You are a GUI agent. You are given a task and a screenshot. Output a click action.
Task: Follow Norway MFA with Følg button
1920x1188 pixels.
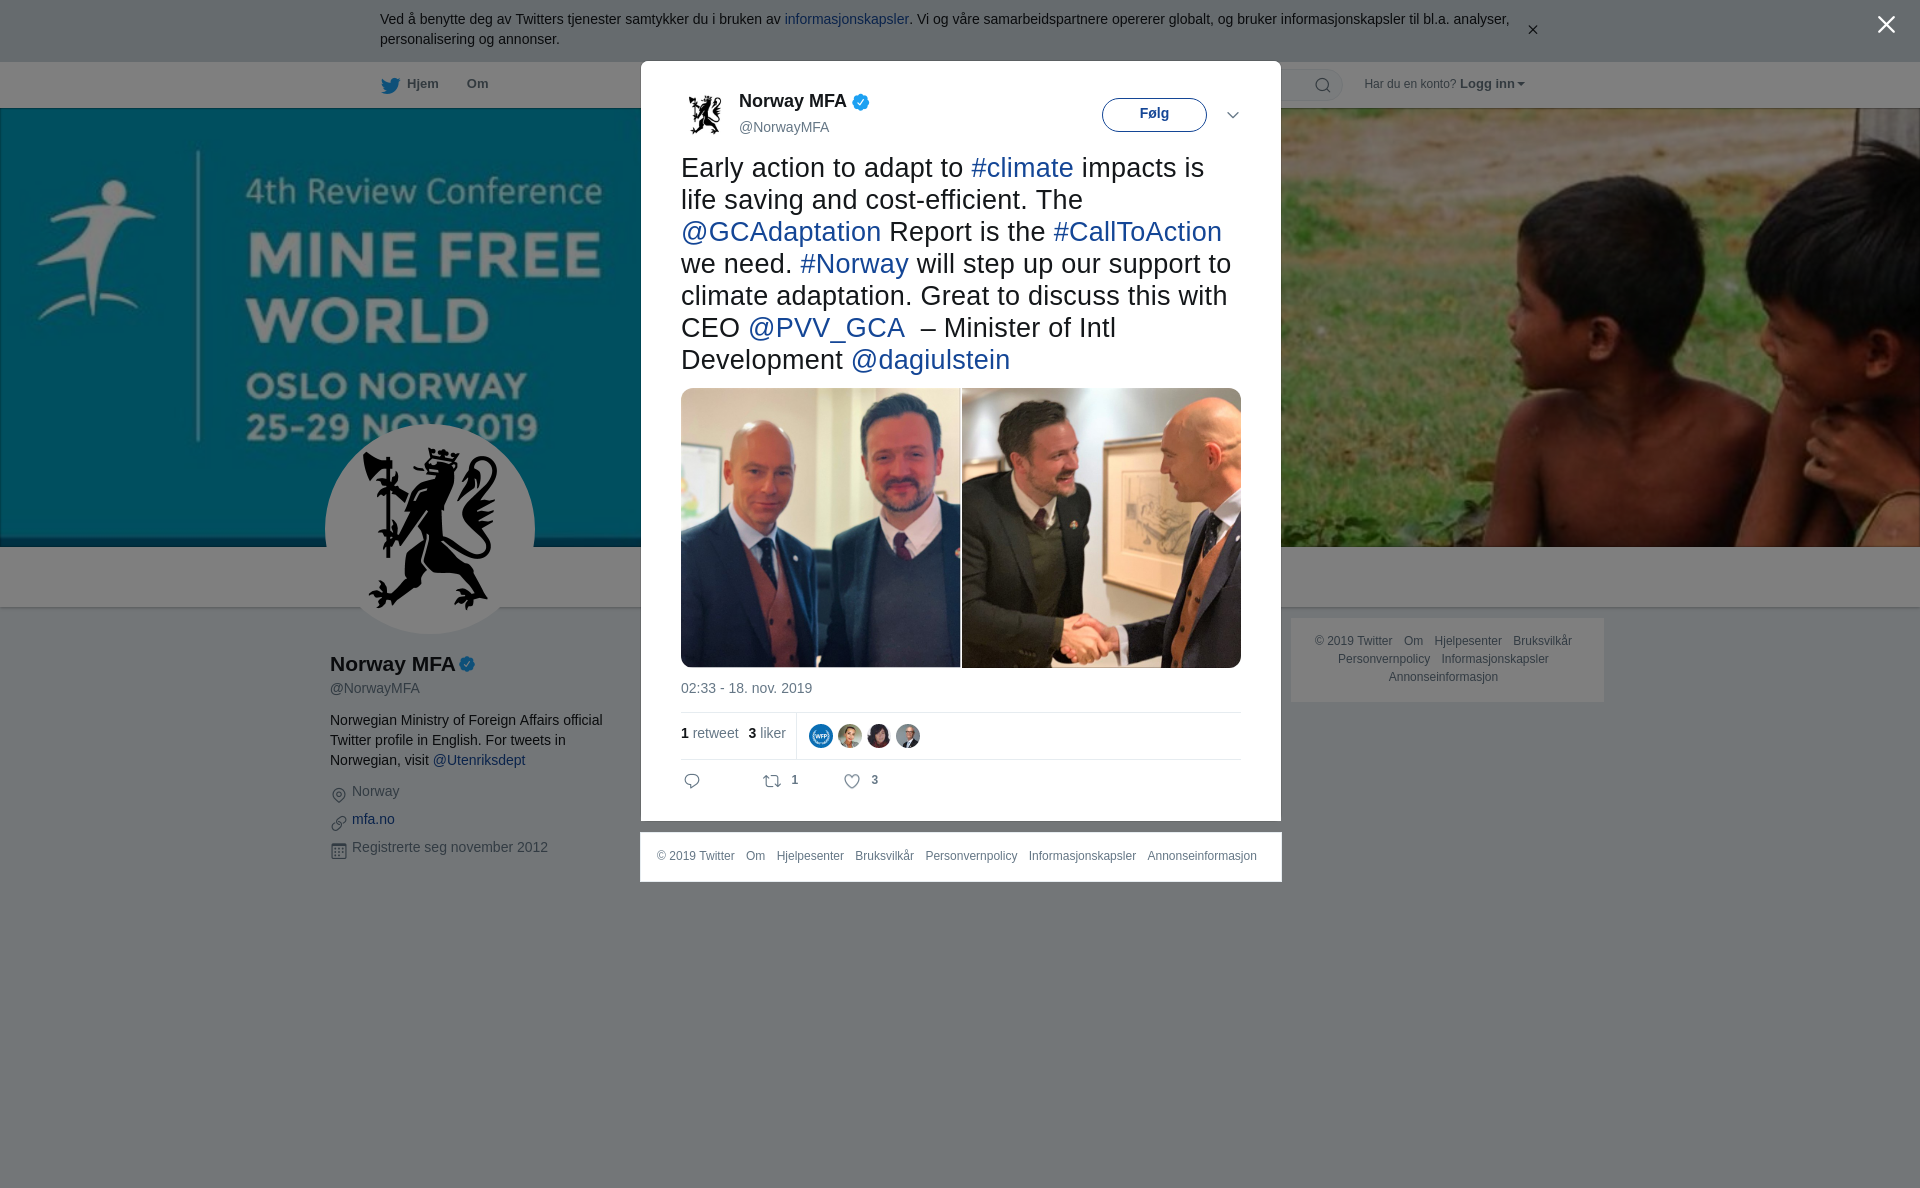point(1154,115)
